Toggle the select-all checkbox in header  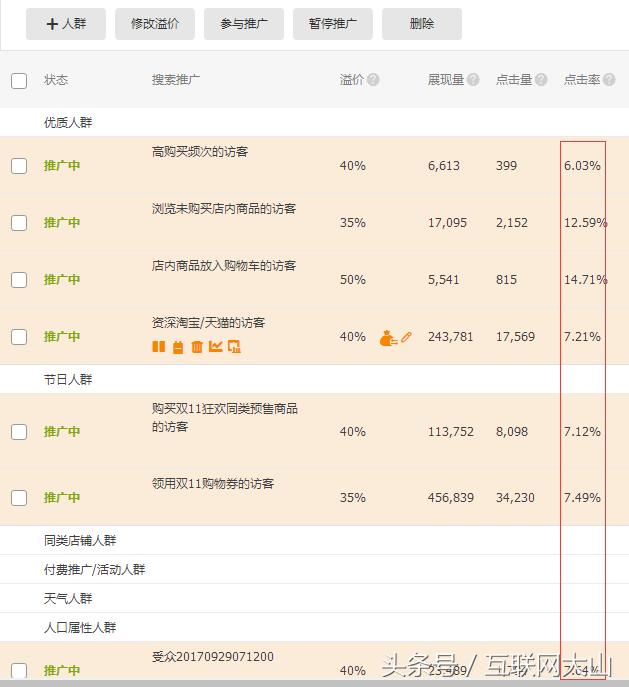[x=19, y=81]
